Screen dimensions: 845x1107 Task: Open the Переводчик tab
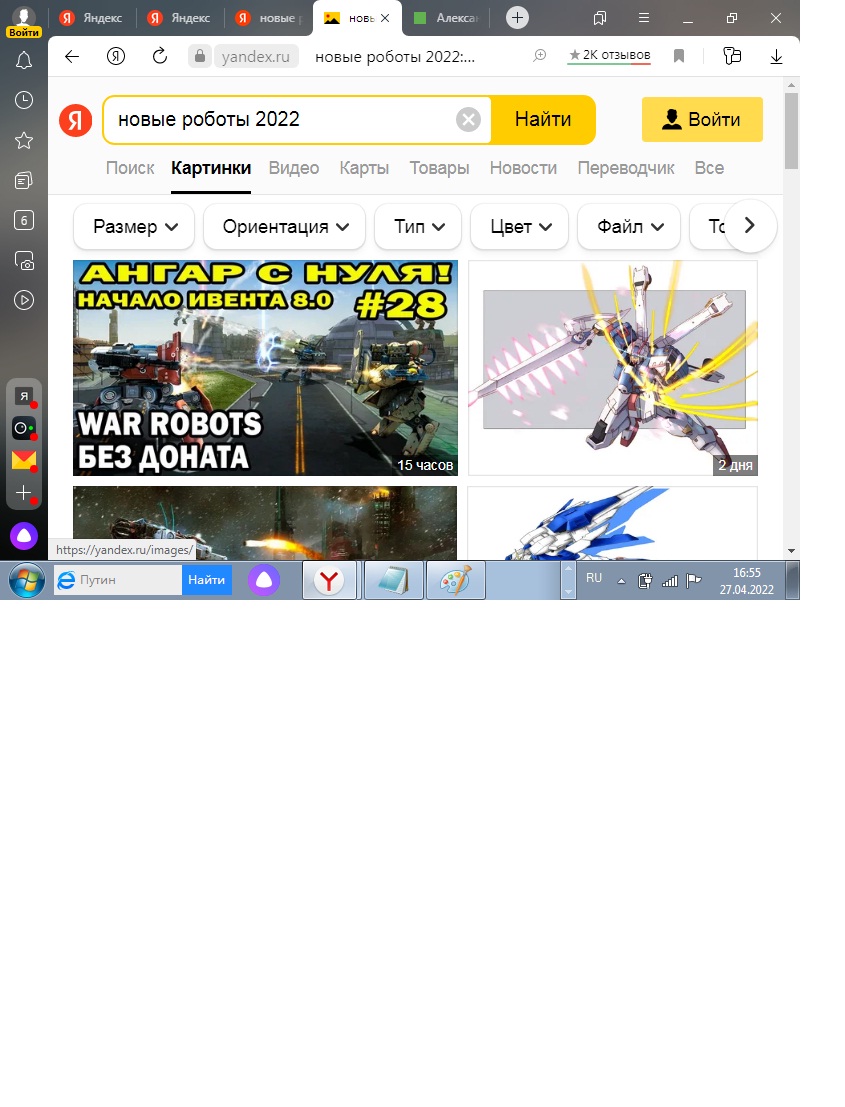coord(626,168)
